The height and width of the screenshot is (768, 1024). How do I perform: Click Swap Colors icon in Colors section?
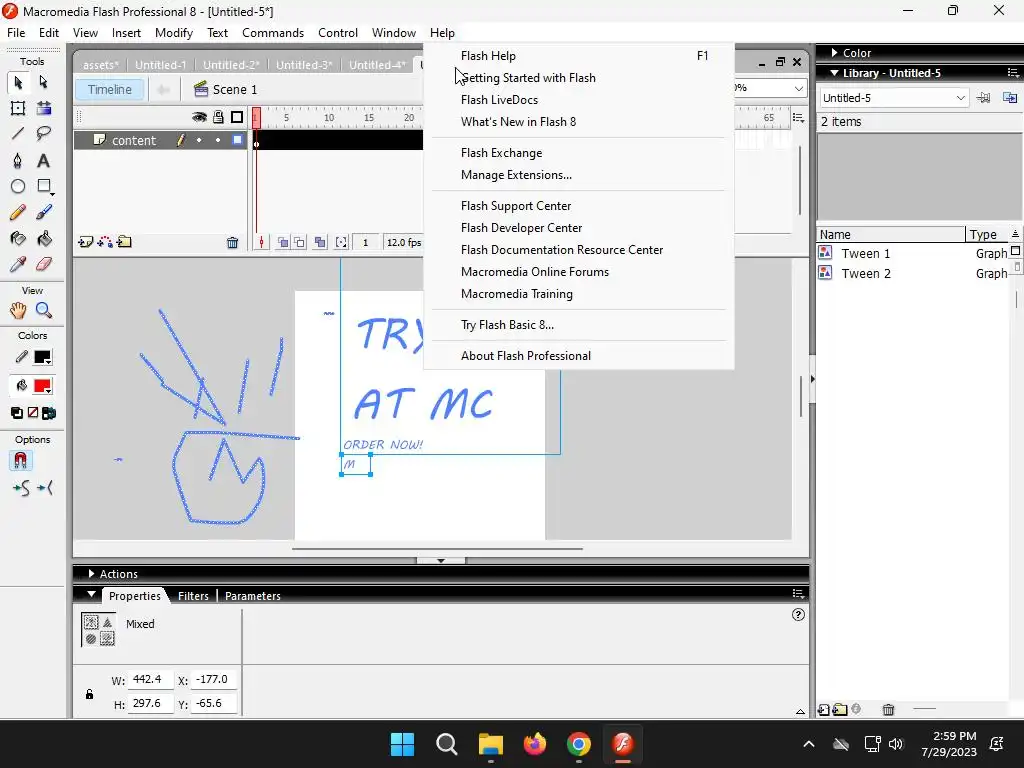49,413
